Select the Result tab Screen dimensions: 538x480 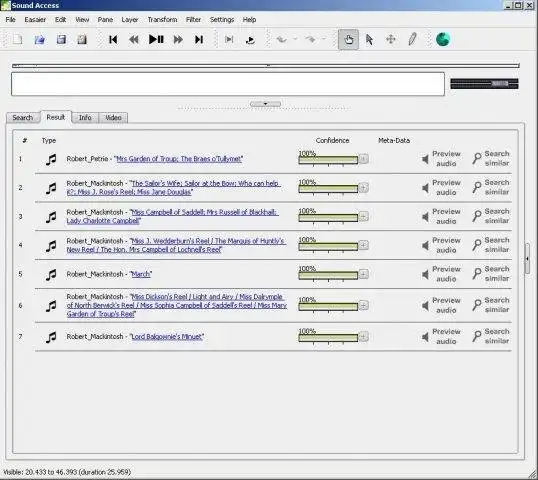[56, 117]
